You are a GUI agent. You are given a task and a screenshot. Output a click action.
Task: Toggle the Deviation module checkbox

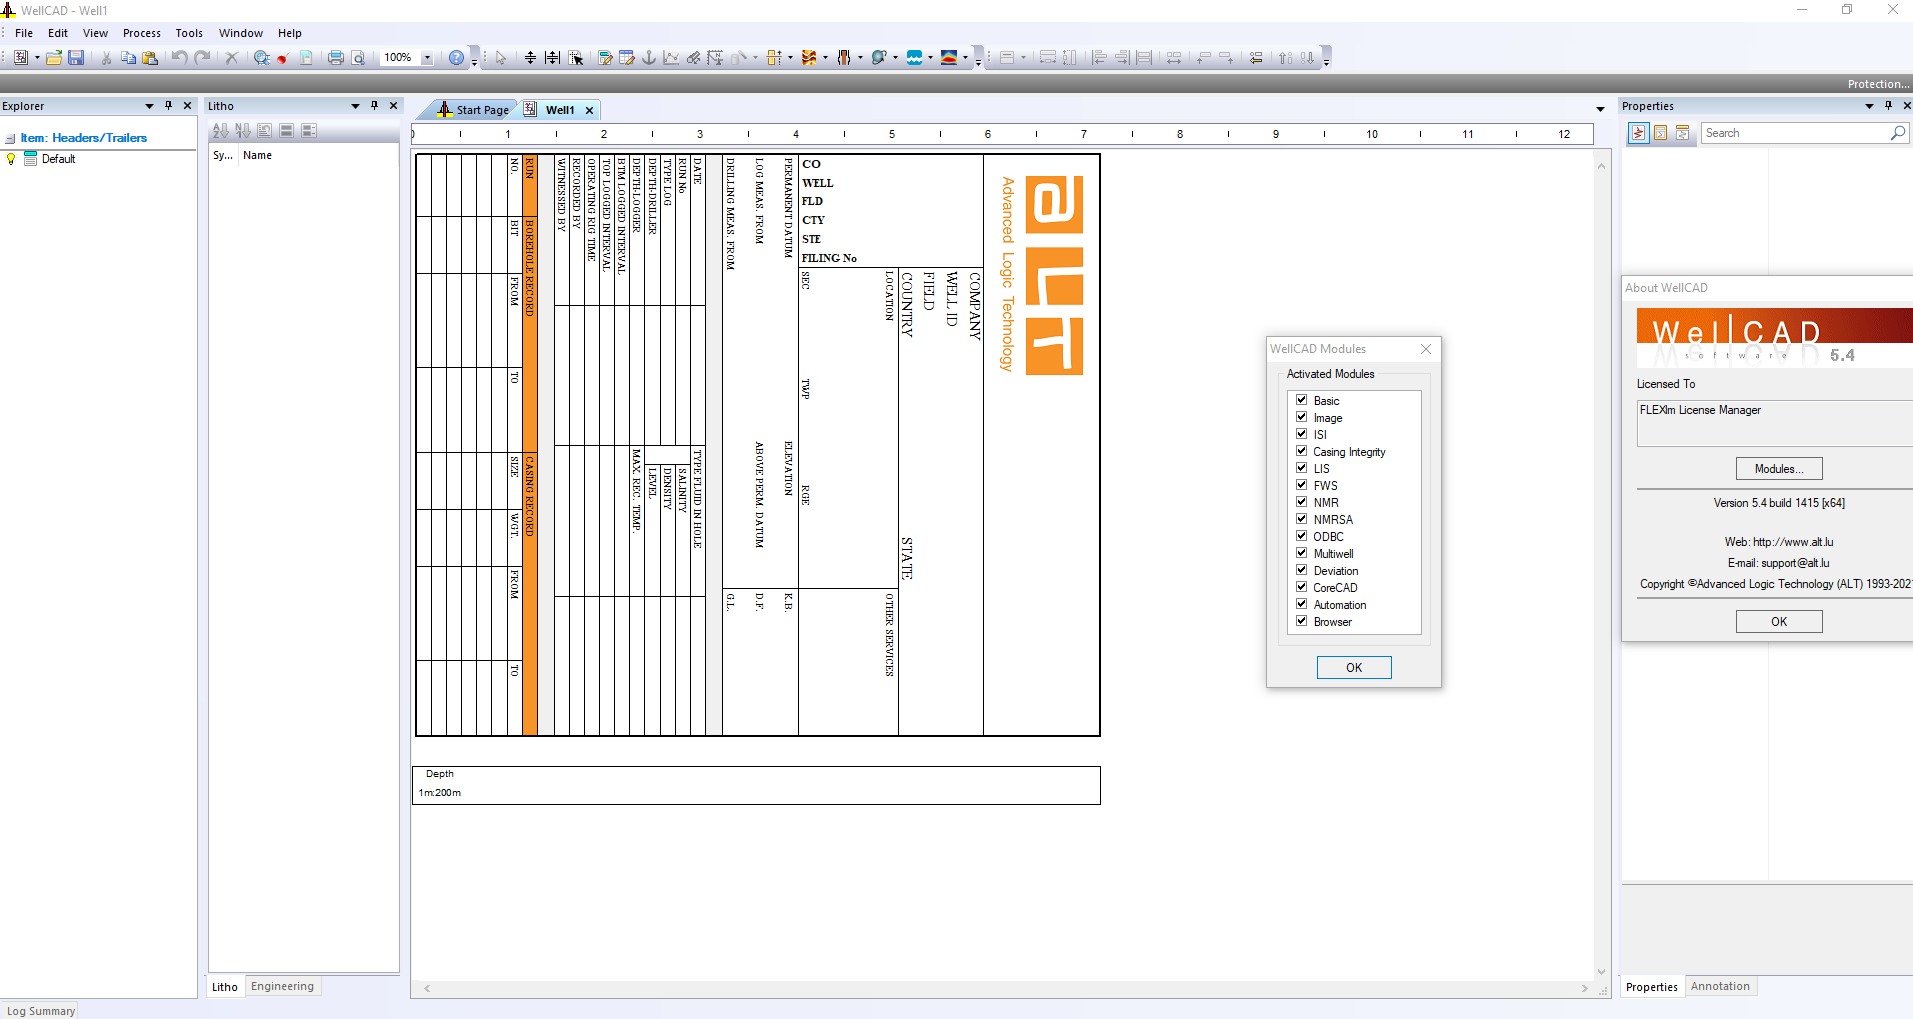[x=1301, y=570]
